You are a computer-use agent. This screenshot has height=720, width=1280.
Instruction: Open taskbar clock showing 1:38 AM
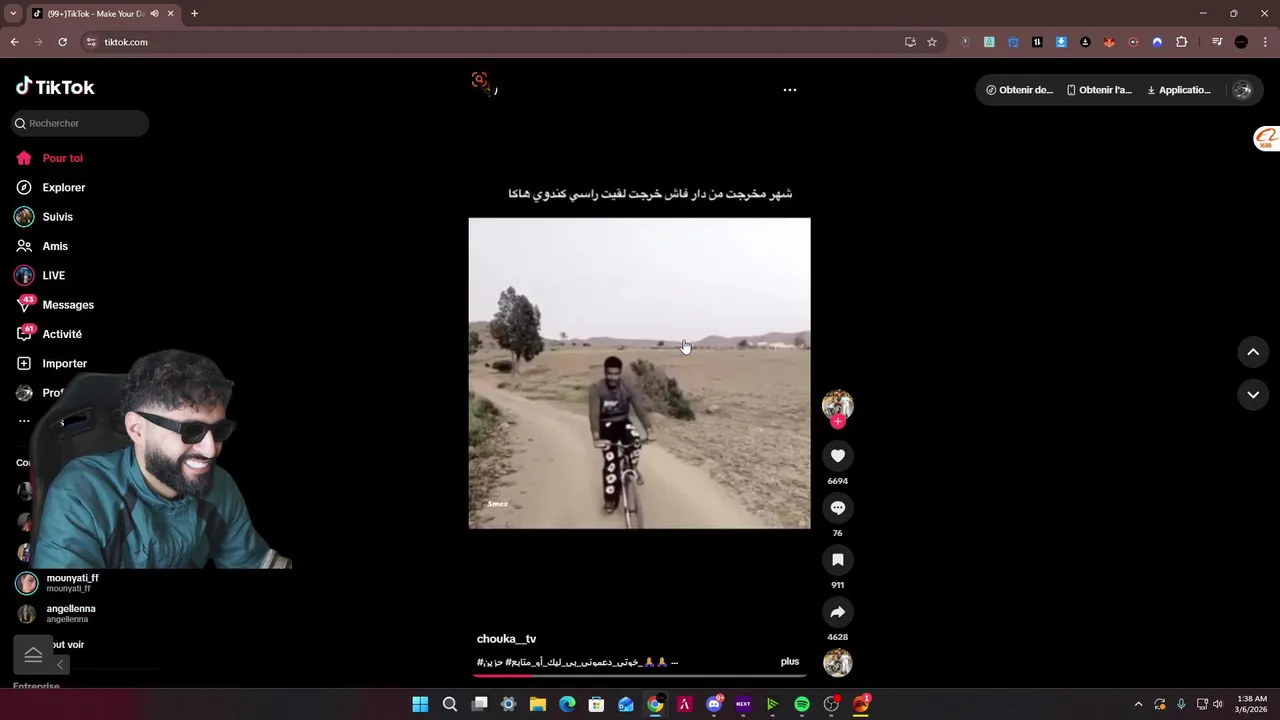[x=1252, y=704]
